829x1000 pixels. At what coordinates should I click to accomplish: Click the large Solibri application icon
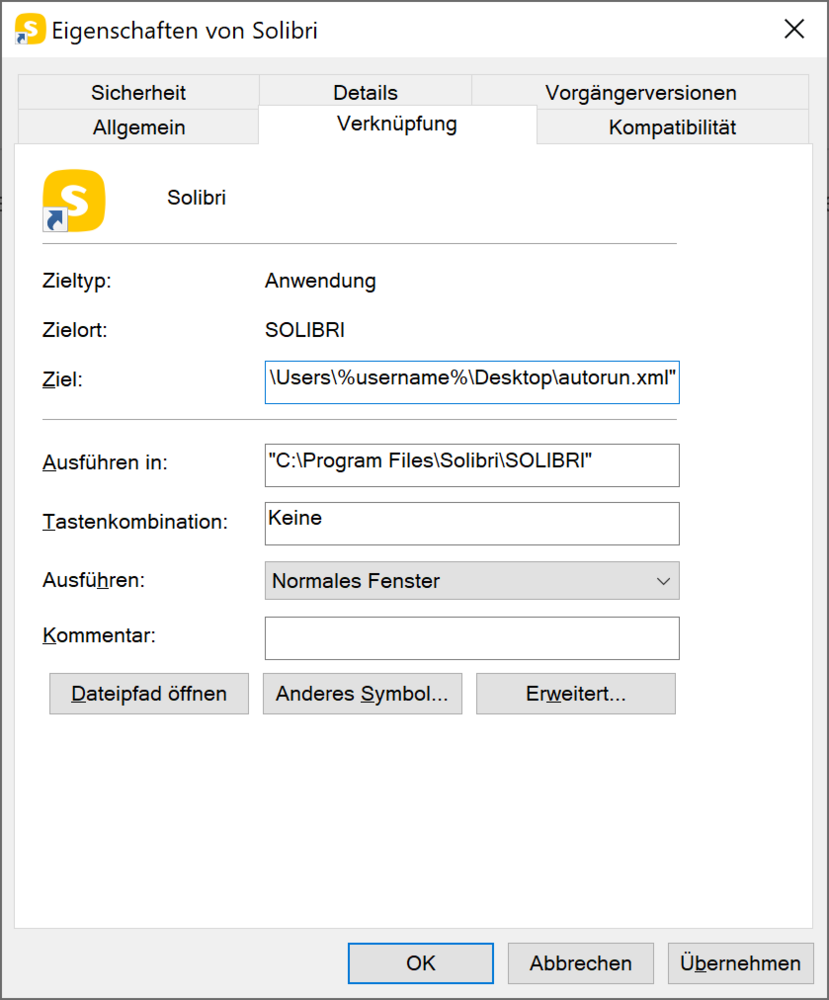tap(74, 200)
